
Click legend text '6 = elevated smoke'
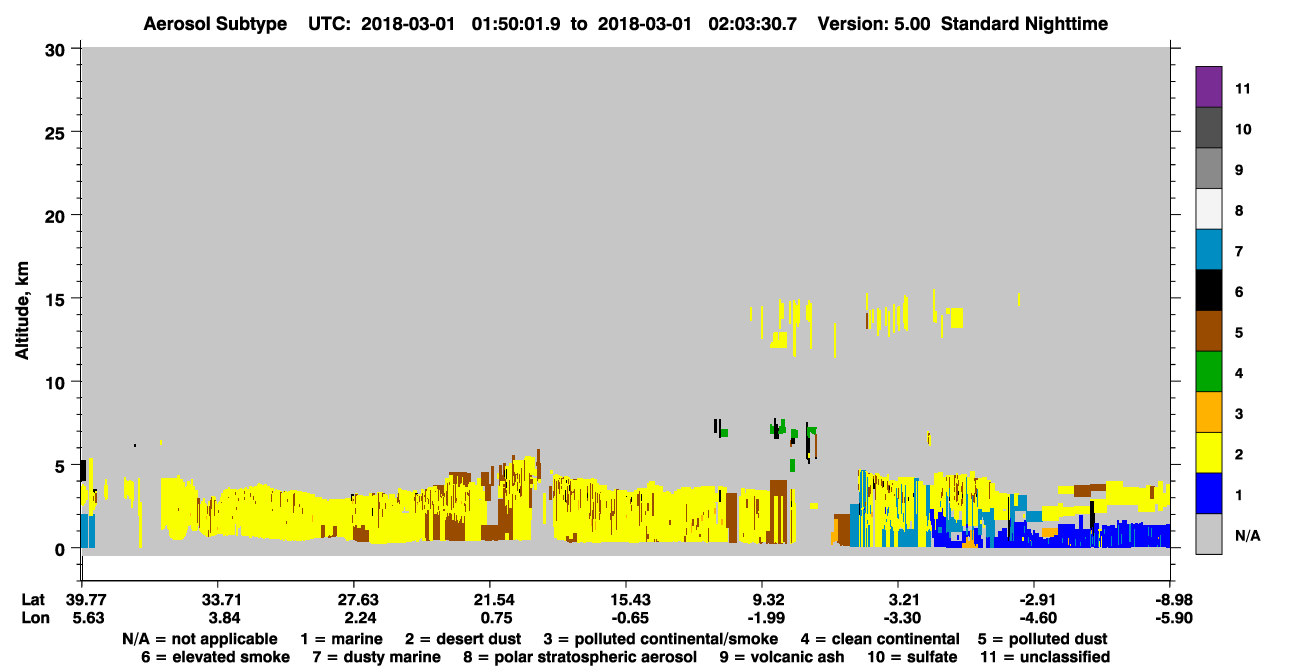click(216, 657)
